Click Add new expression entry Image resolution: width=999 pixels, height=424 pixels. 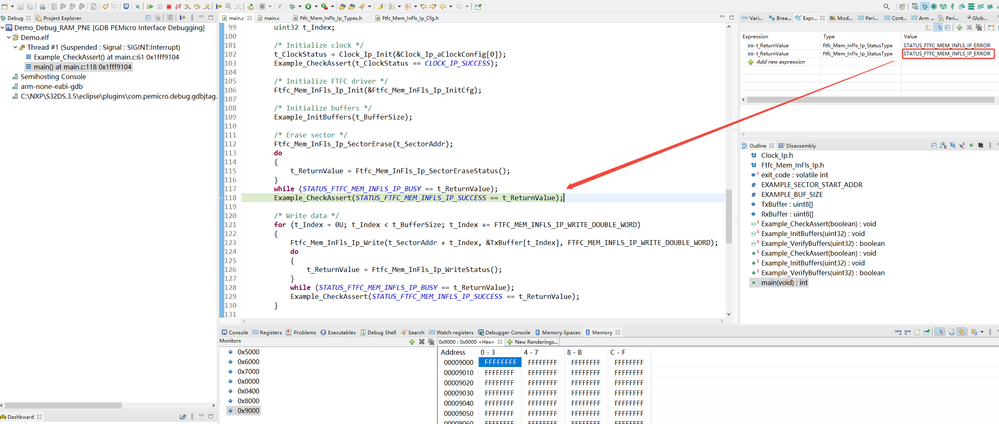(779, 62)
